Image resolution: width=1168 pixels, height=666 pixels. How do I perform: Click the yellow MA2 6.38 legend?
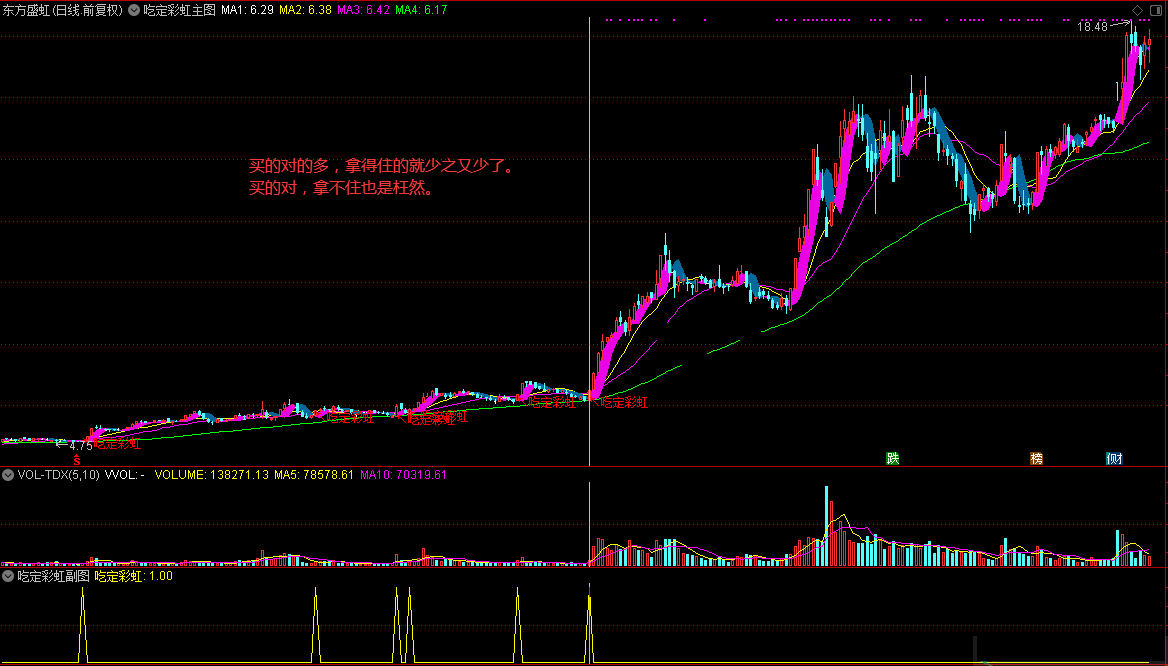click(x=305, y=10)
